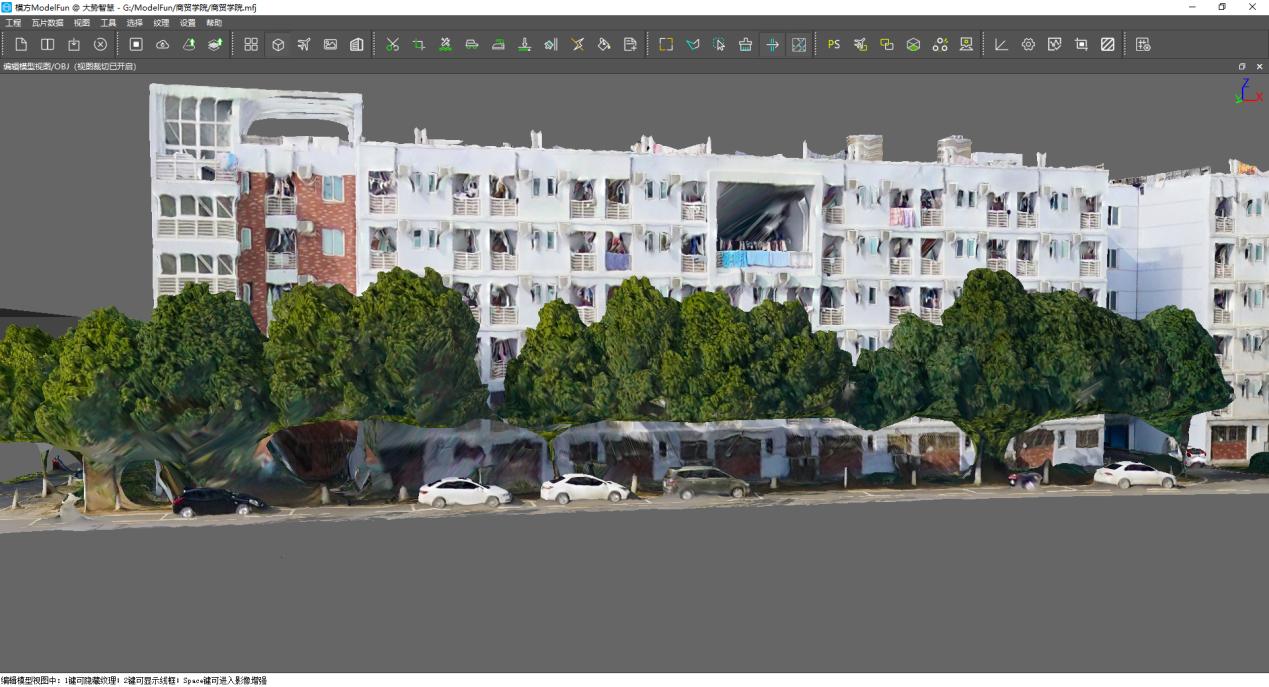Click the circled X close-project icon

coord(100,44)
